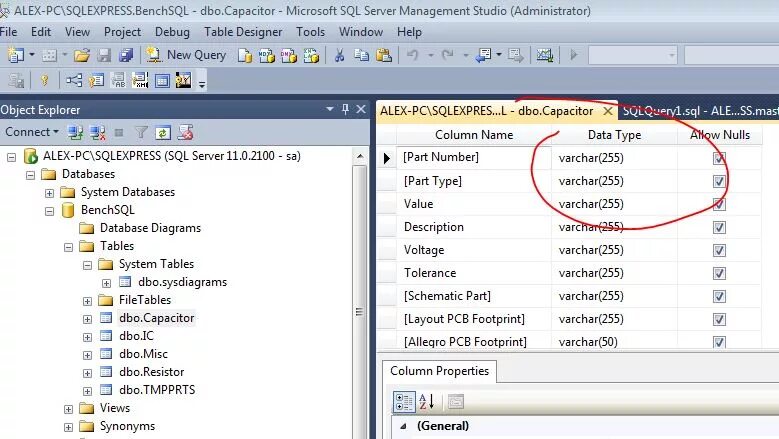Click the Save floppy disk icon
779x439 pixels.
click(x=104, y=55)
